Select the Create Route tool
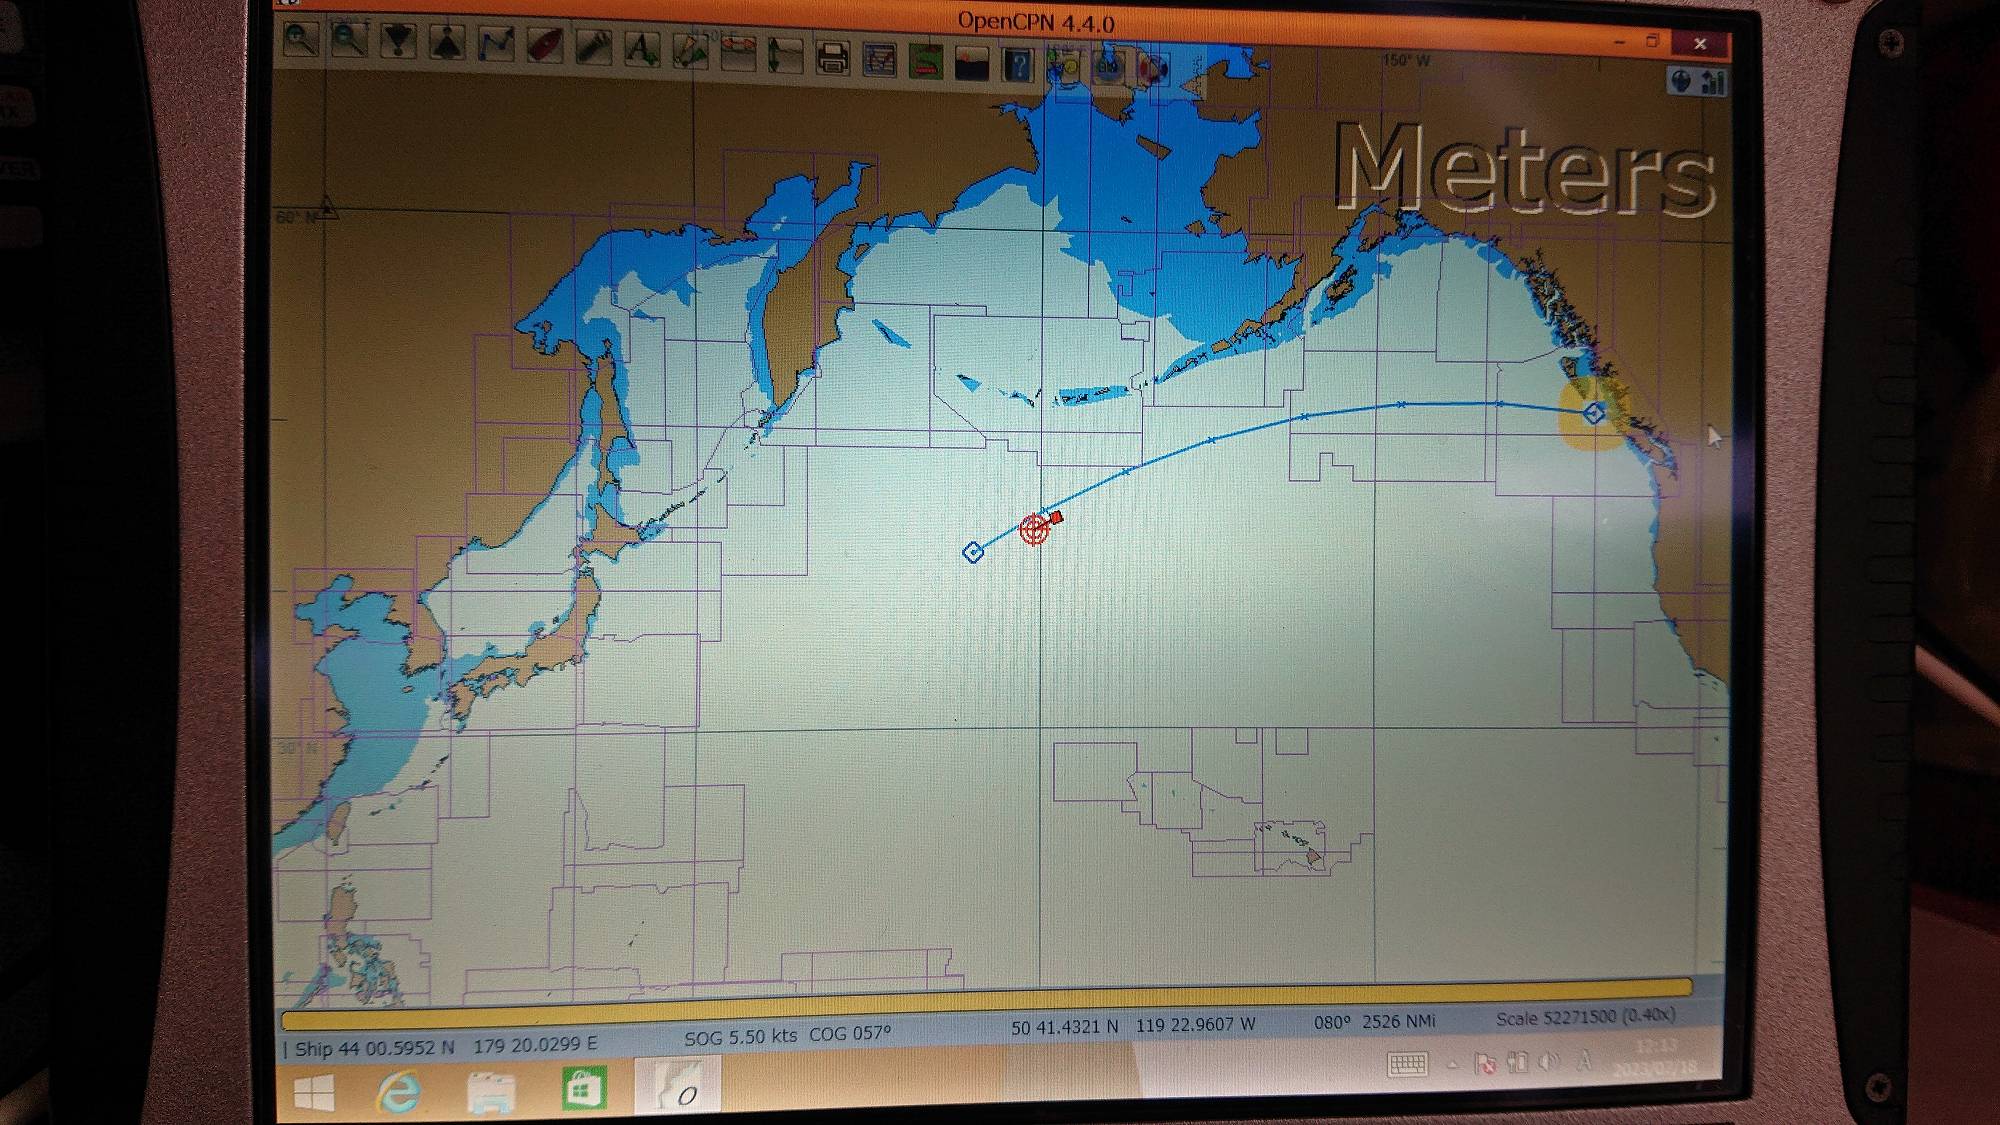The image size is (2000, 1125). [x=496, y=44]
